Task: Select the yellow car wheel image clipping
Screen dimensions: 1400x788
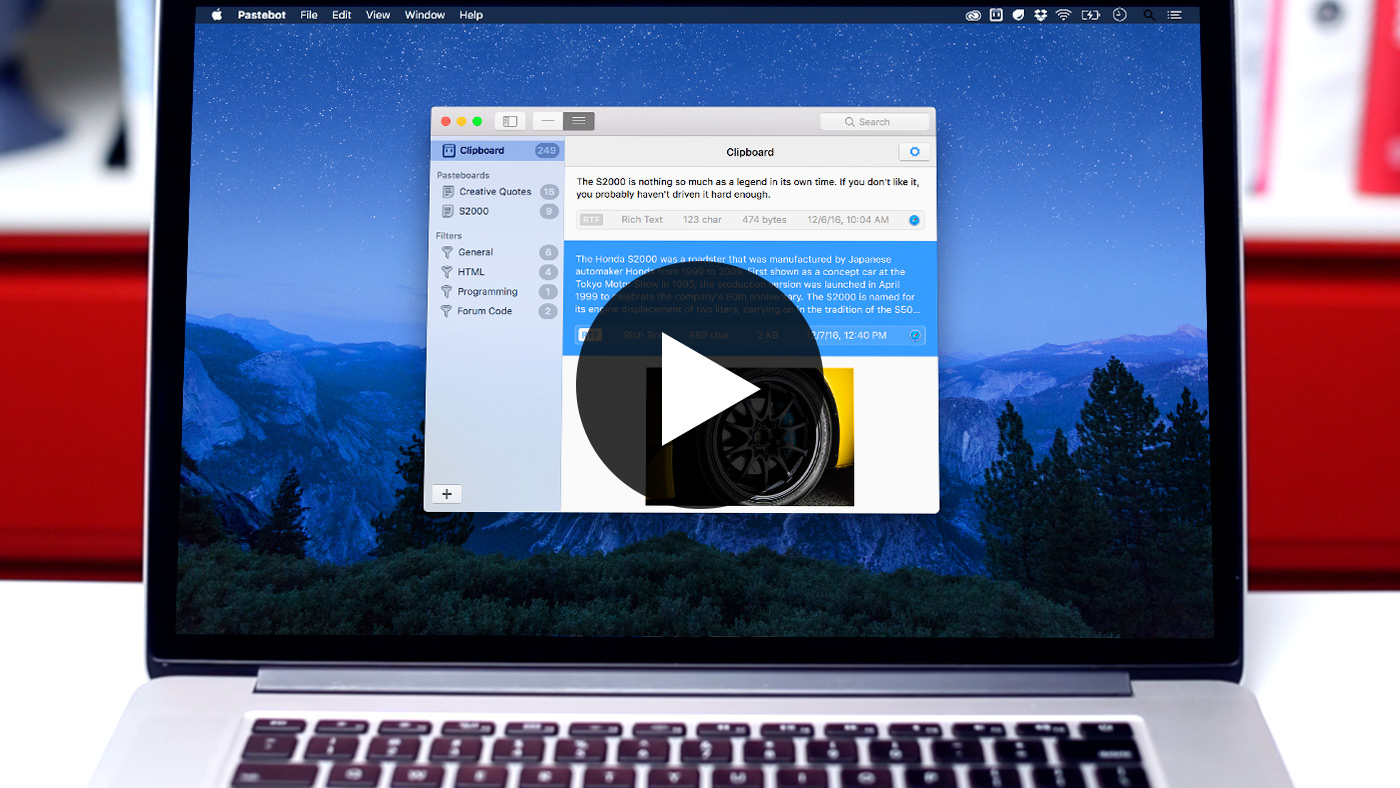Action: pyautogui.click(x=749, y=436)
